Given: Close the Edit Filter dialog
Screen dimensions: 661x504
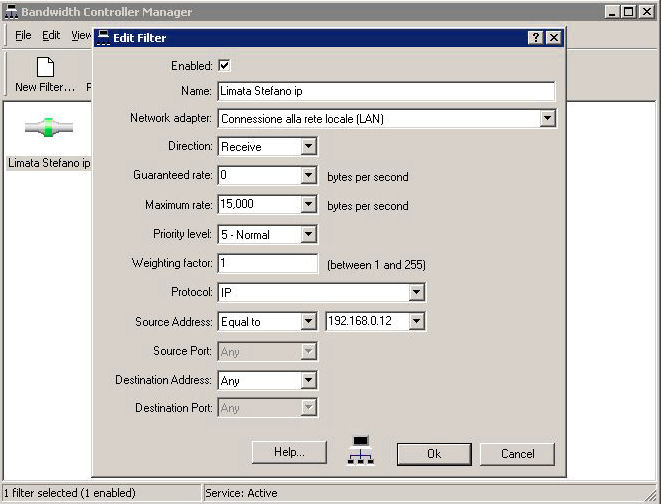Looking at the screenshot, I should point(554,38).
